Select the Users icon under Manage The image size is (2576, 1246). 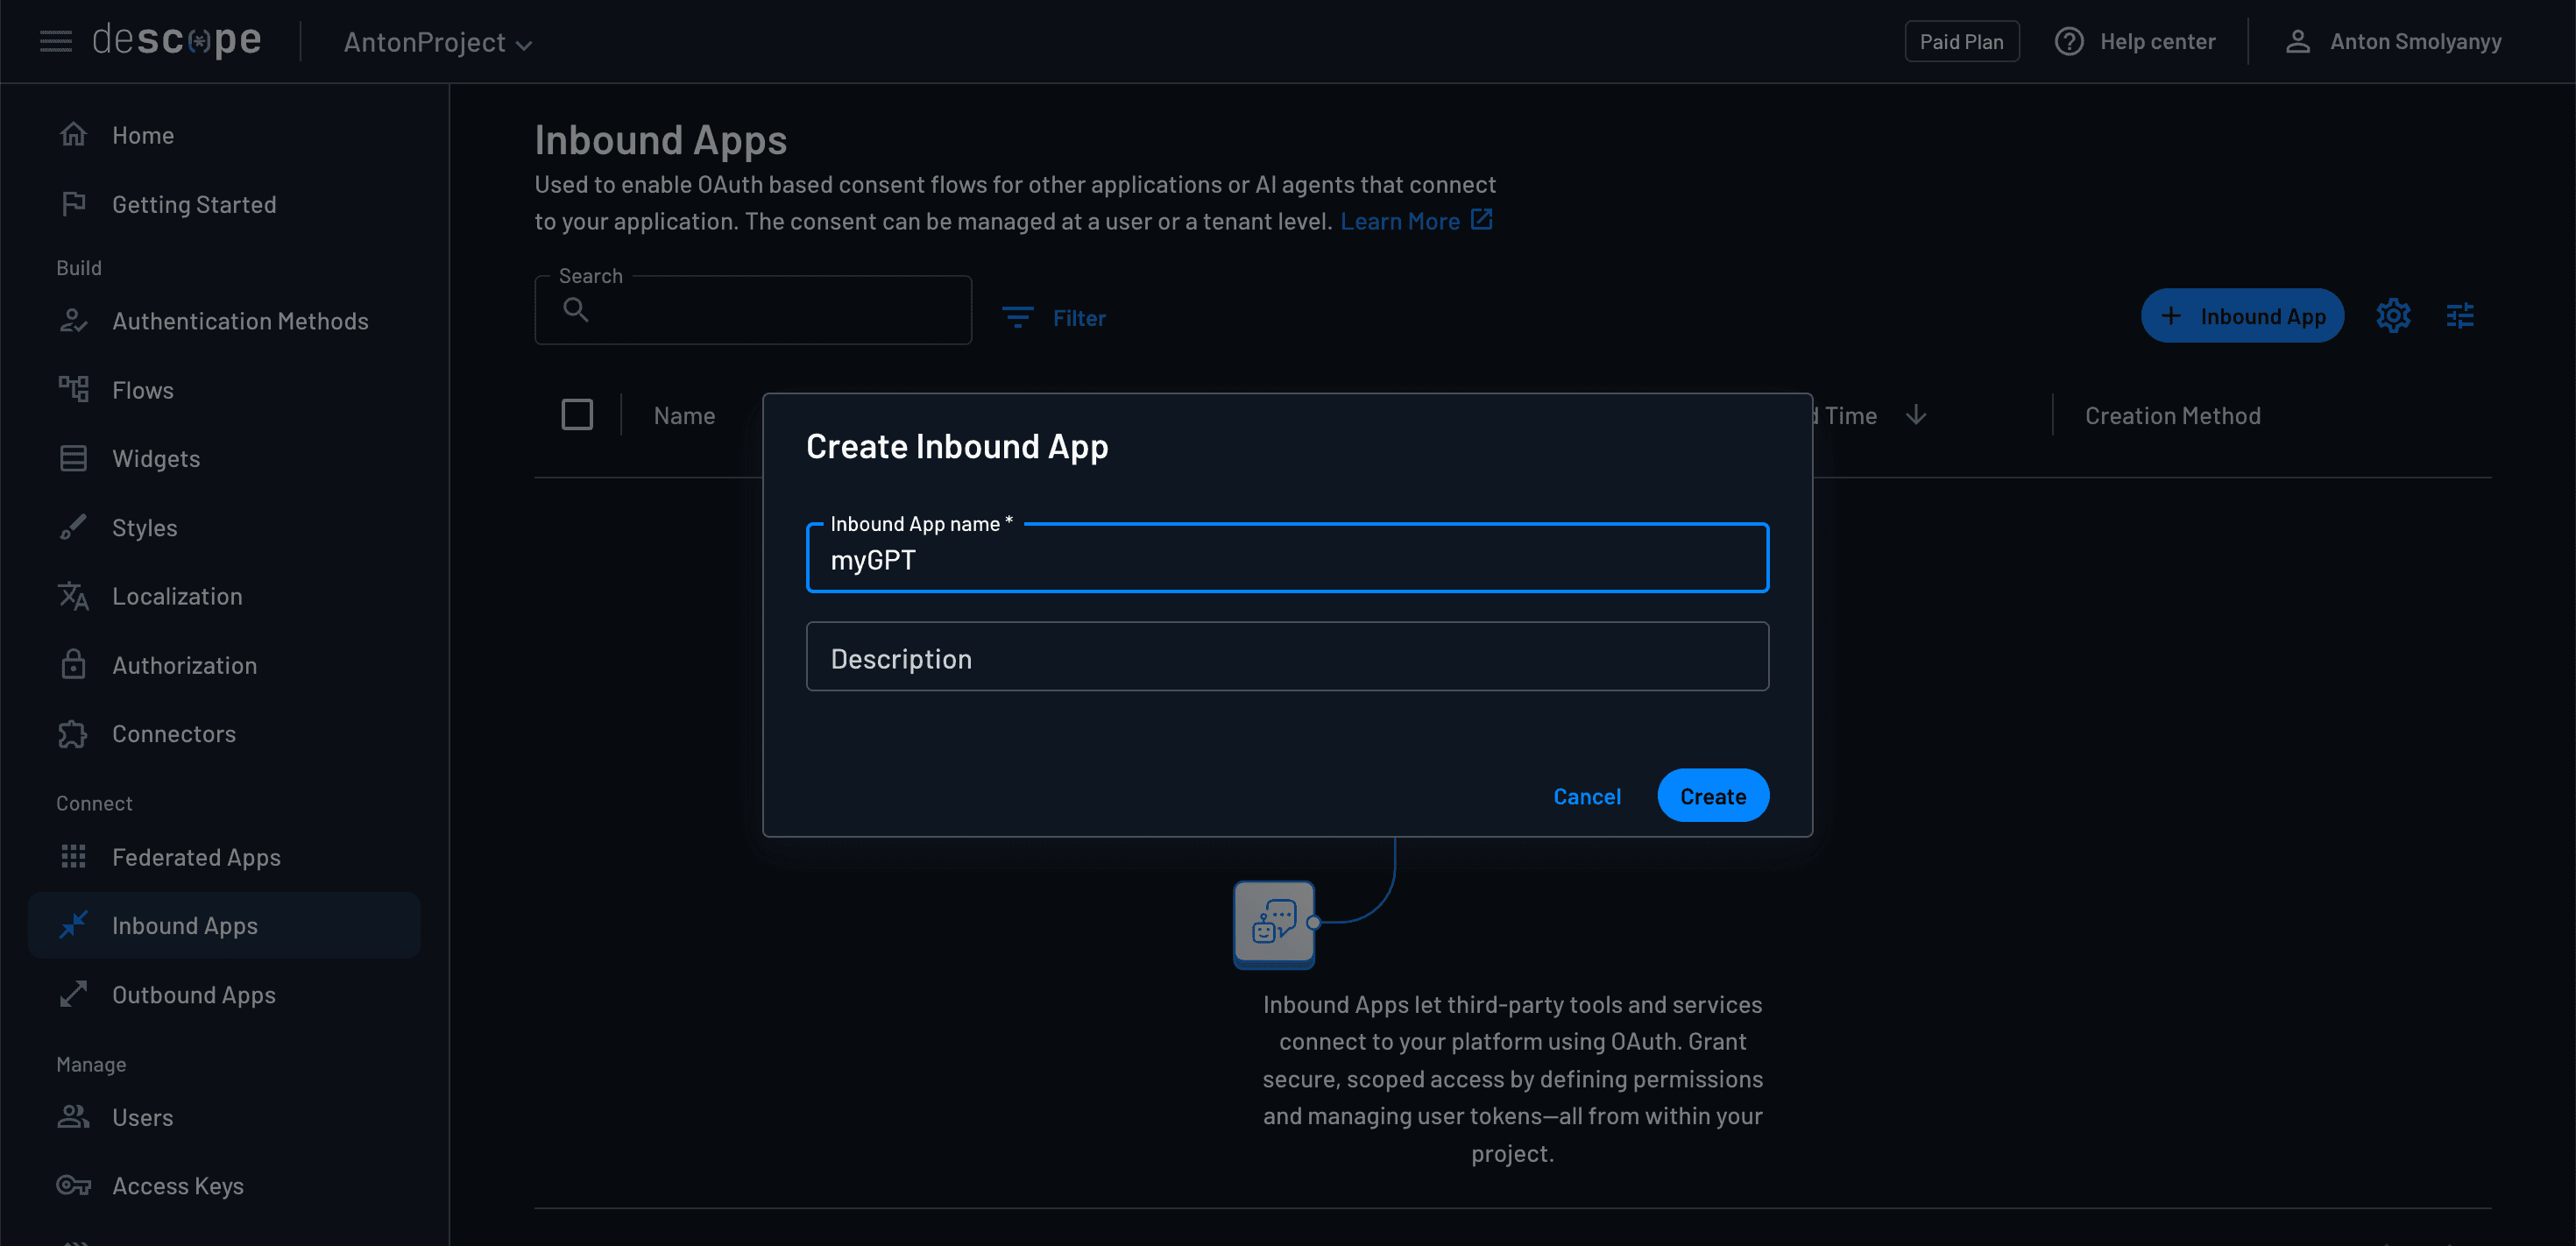73,1117
